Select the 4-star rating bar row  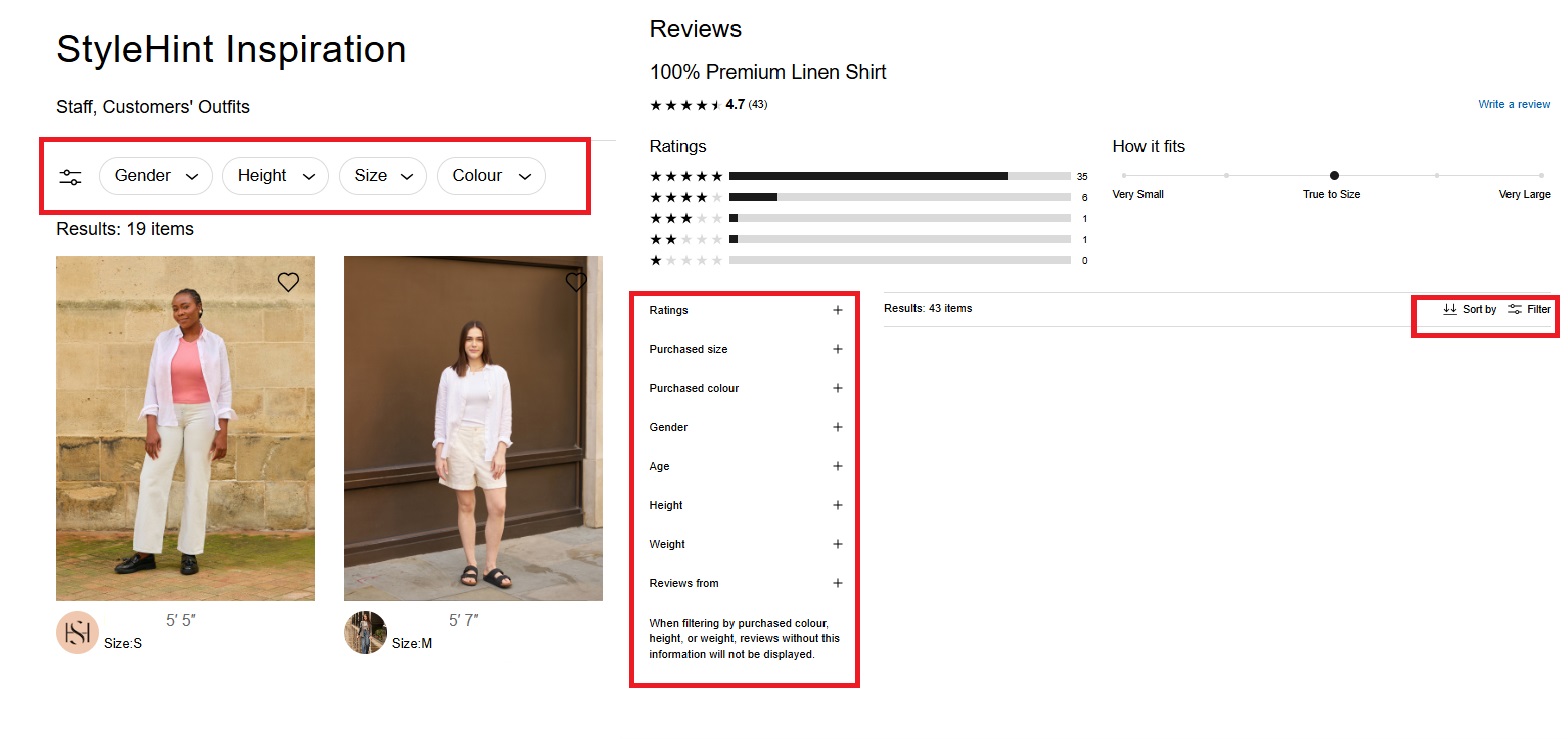pos(899,197)
